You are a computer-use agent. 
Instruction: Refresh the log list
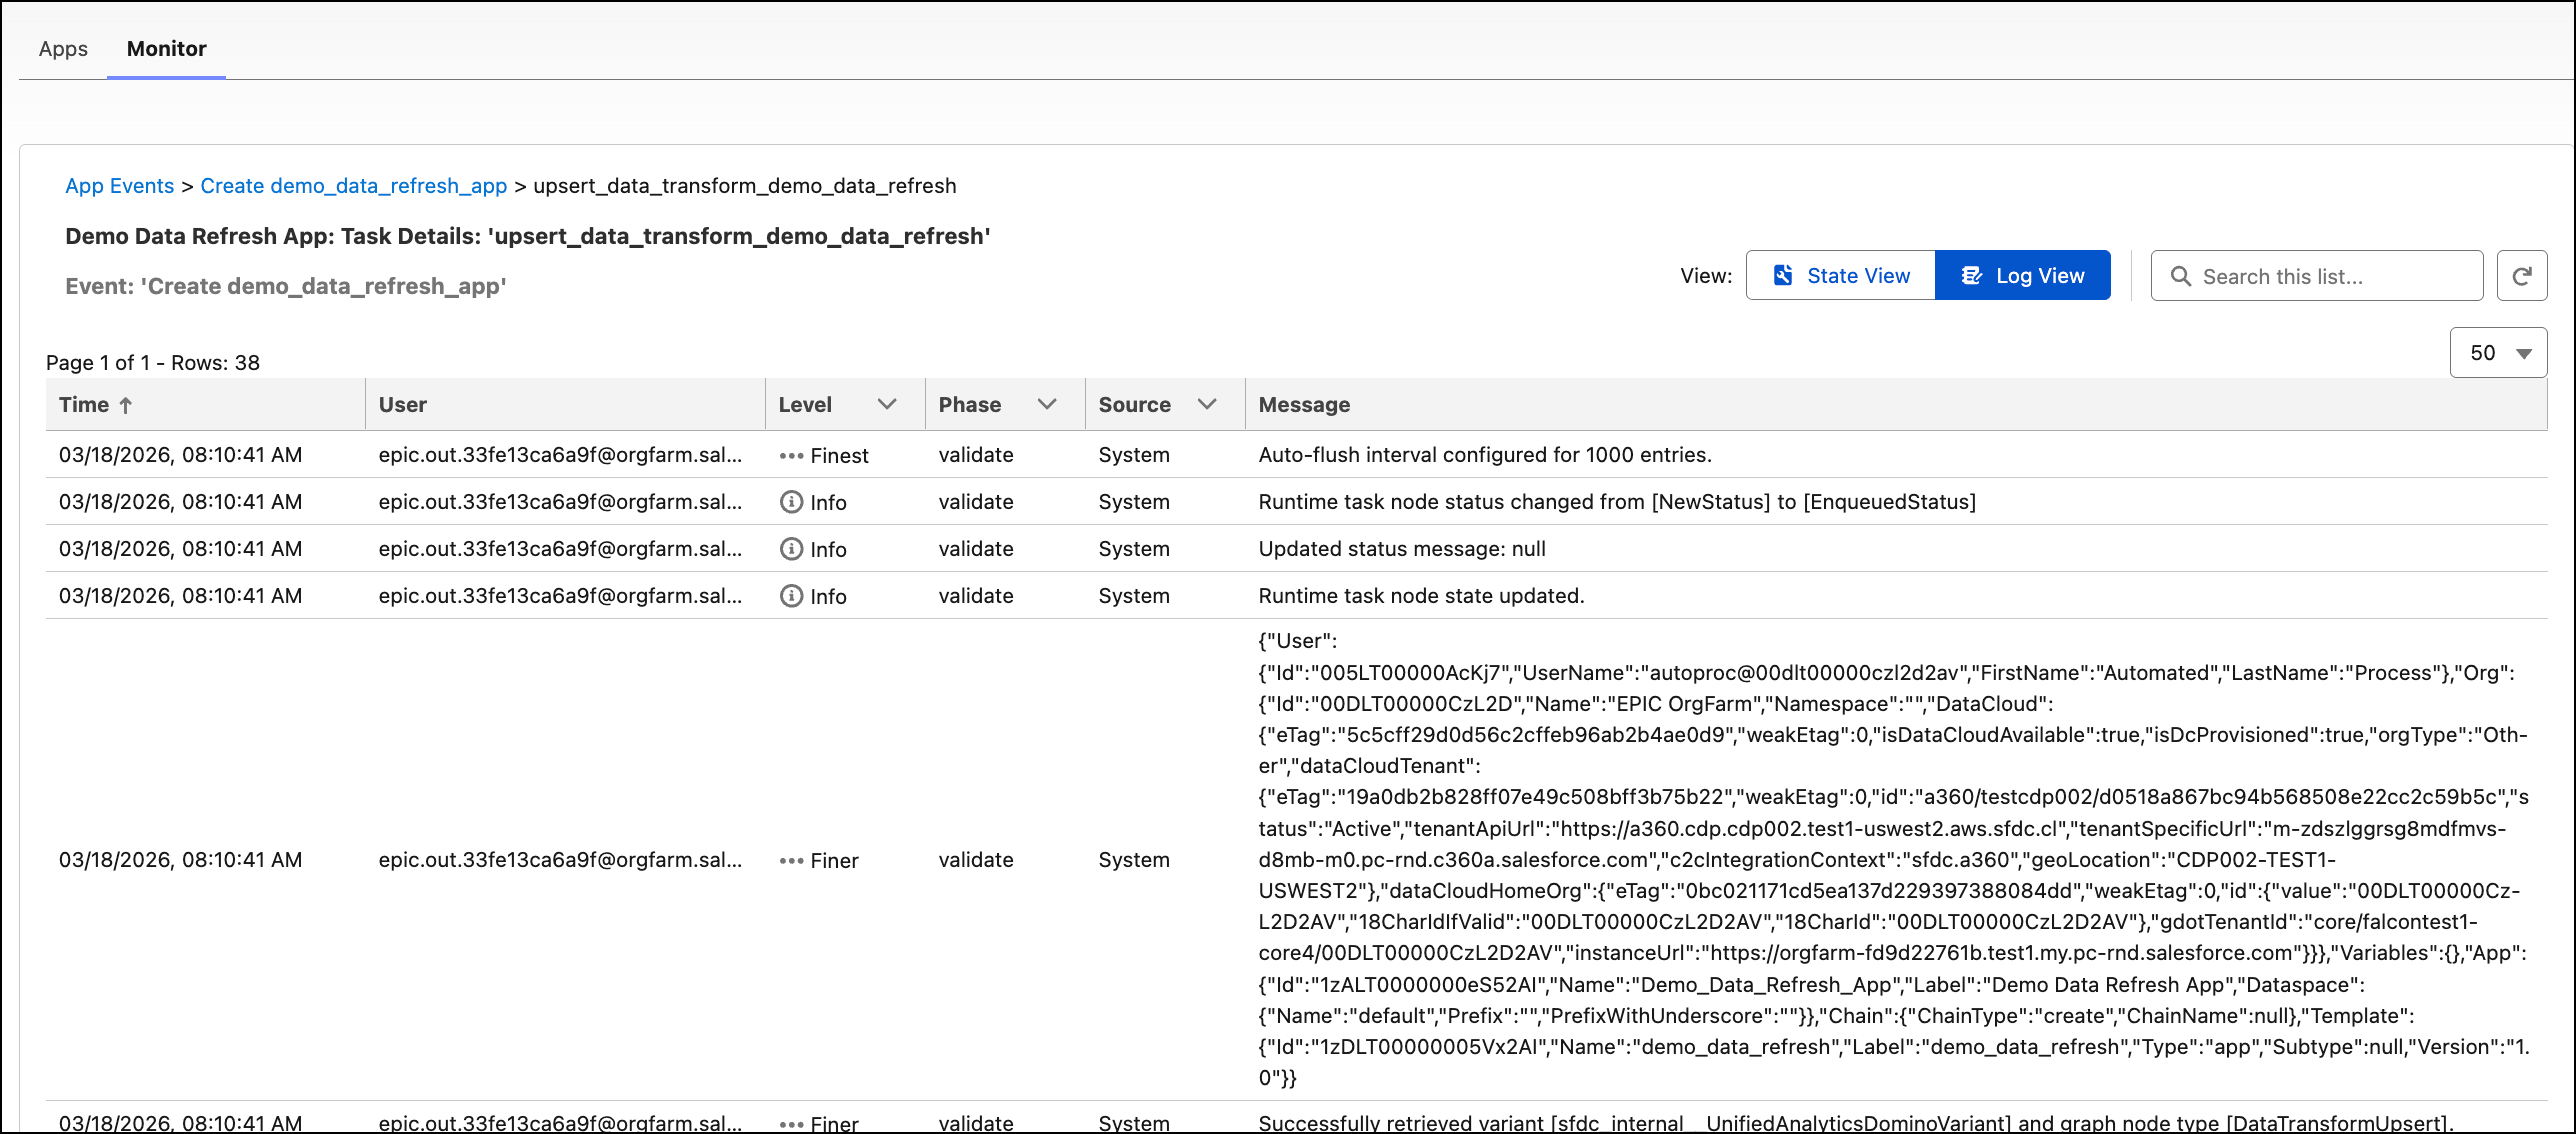coord(2521,276)
